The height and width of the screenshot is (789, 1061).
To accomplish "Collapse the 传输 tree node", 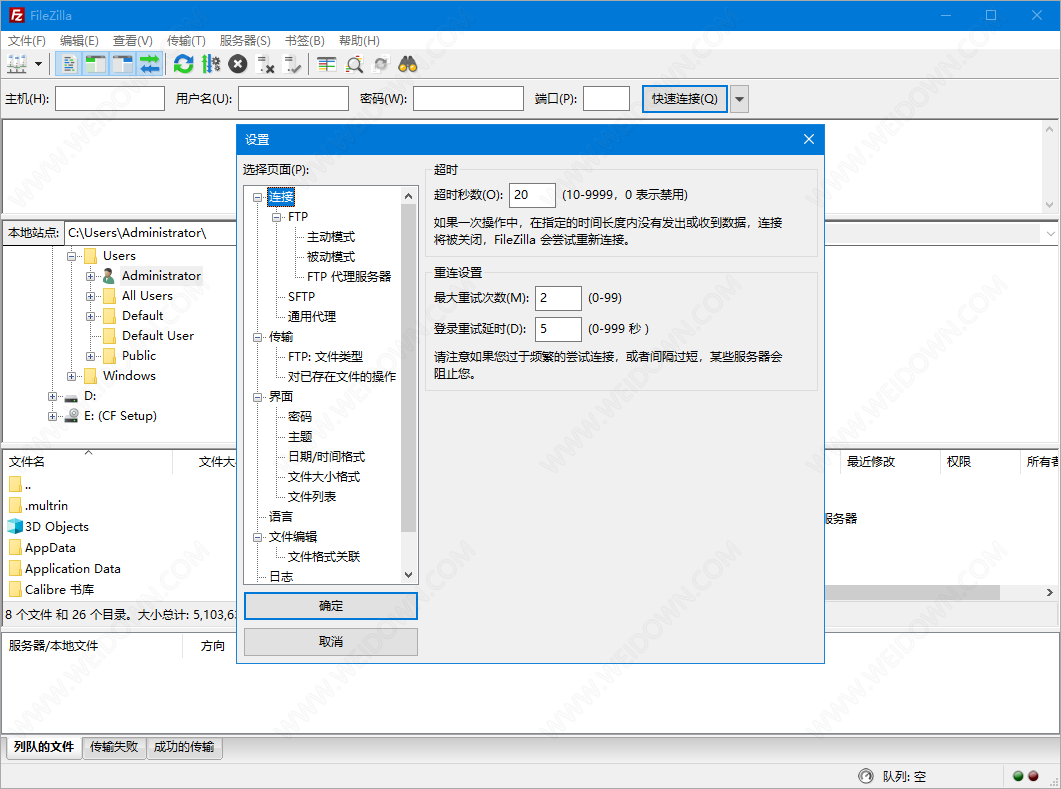I will (x=258, y=337).
